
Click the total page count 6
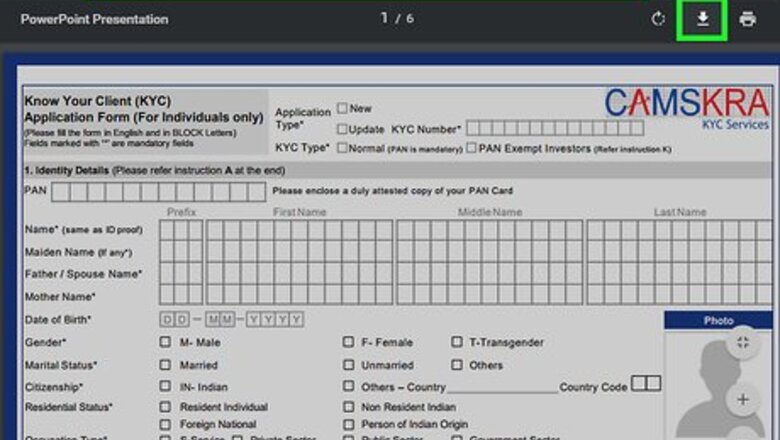coord(409,19)
